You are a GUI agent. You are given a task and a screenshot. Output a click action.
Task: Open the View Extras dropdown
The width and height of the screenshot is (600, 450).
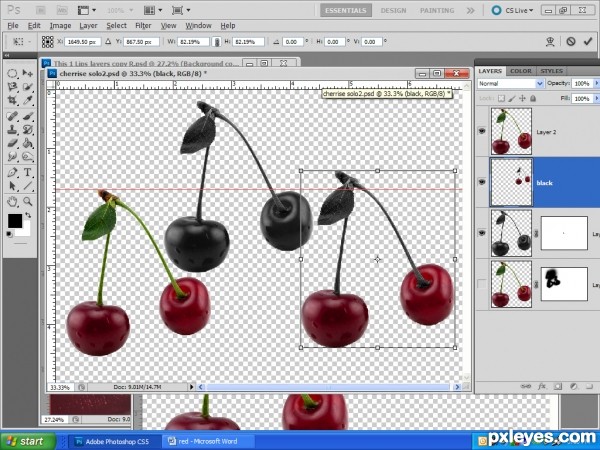pyautogui.click(x=87, y=10)
